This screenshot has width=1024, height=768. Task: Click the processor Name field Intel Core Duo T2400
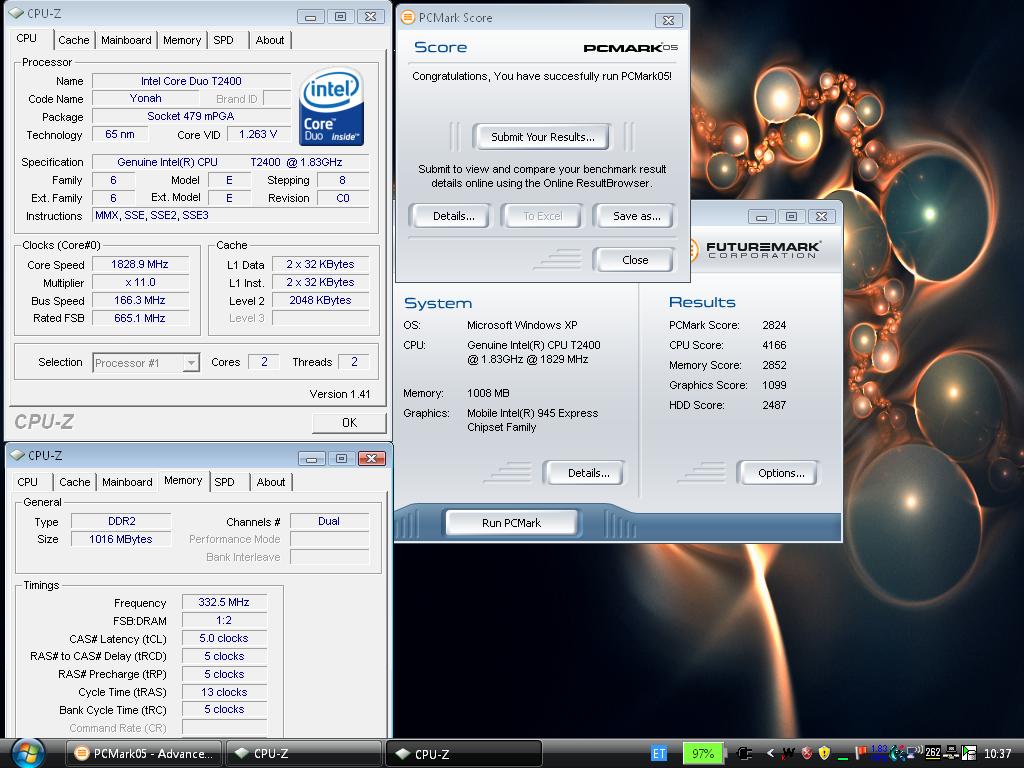pos(191,81)
